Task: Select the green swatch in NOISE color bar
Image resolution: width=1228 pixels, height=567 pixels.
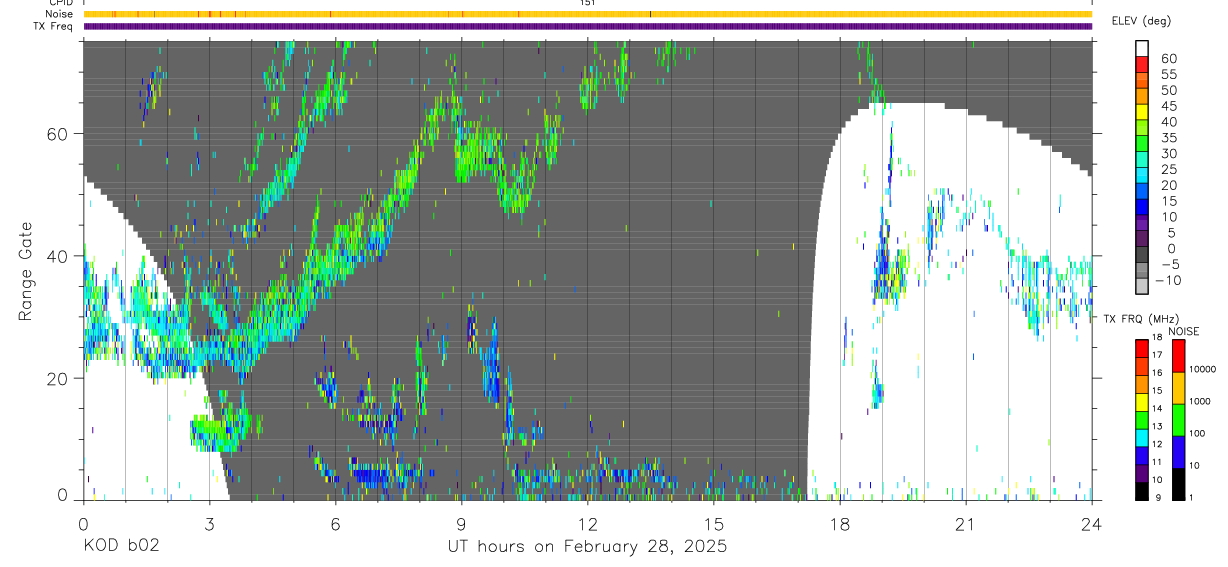Action: pos(1179,419)
